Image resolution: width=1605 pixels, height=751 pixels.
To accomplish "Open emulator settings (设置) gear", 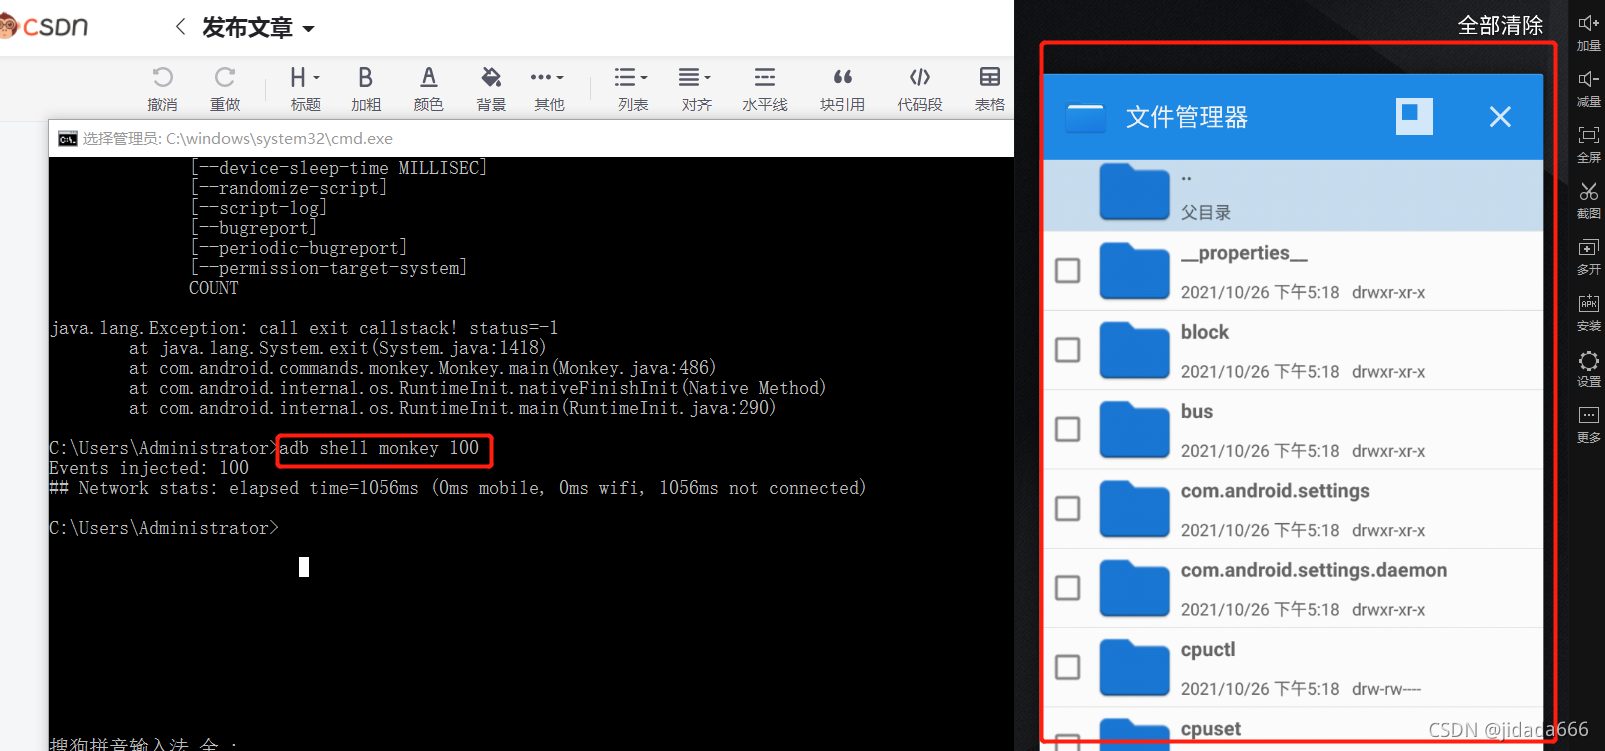I will tap(1588, 360).
